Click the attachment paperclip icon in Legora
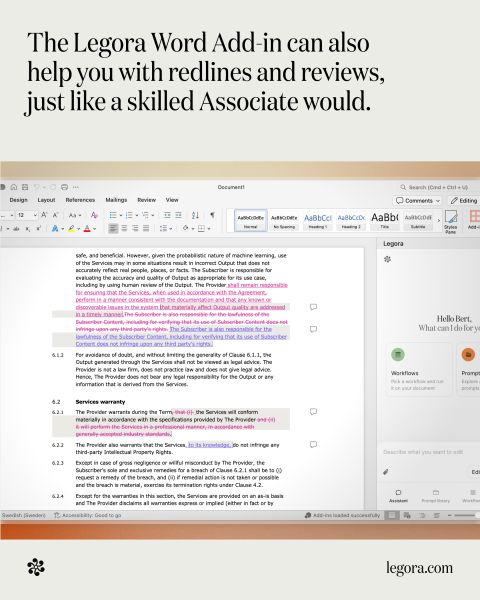This screenshot has width=480, height=600. coord(386,472)
